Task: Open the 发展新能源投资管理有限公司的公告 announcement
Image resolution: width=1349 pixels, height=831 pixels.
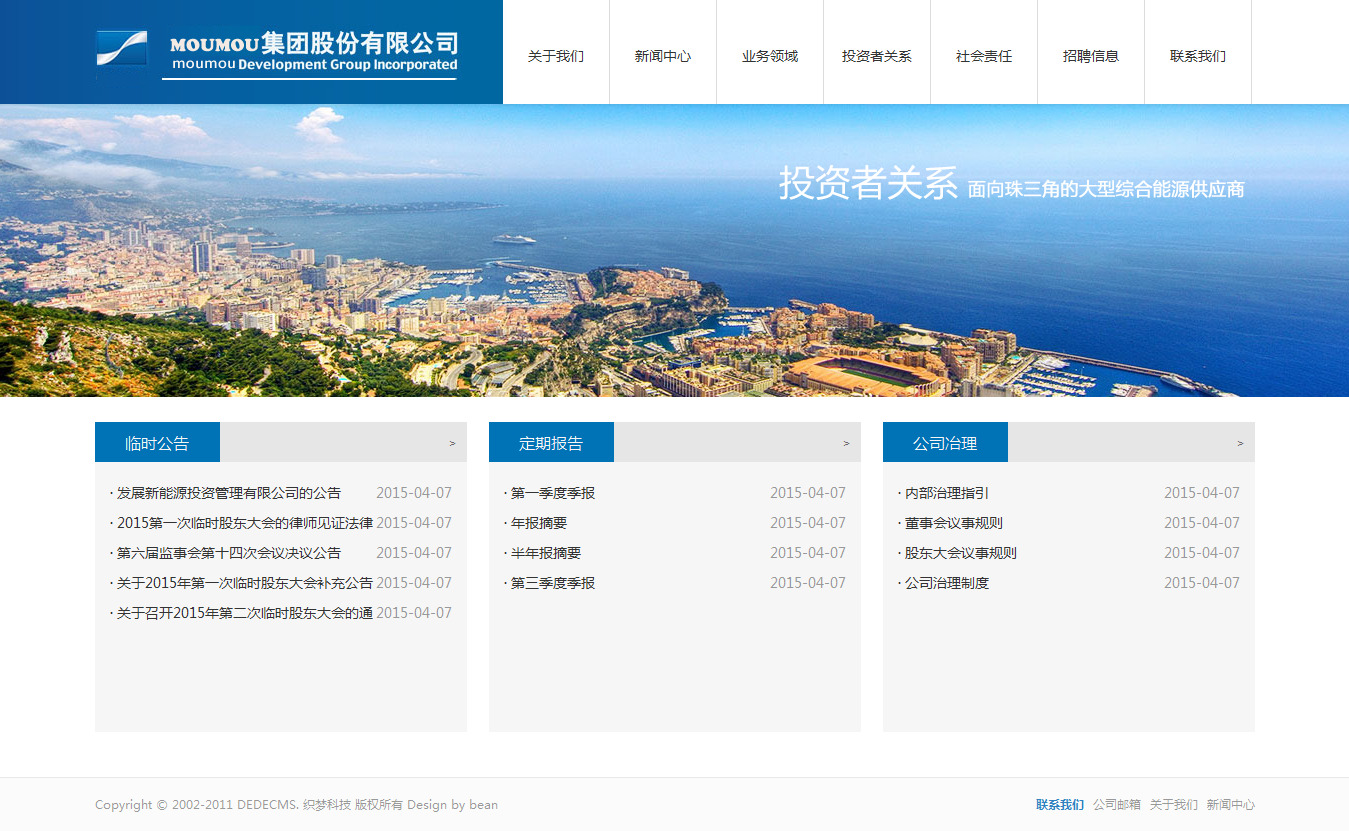Action: pos(229,493)
